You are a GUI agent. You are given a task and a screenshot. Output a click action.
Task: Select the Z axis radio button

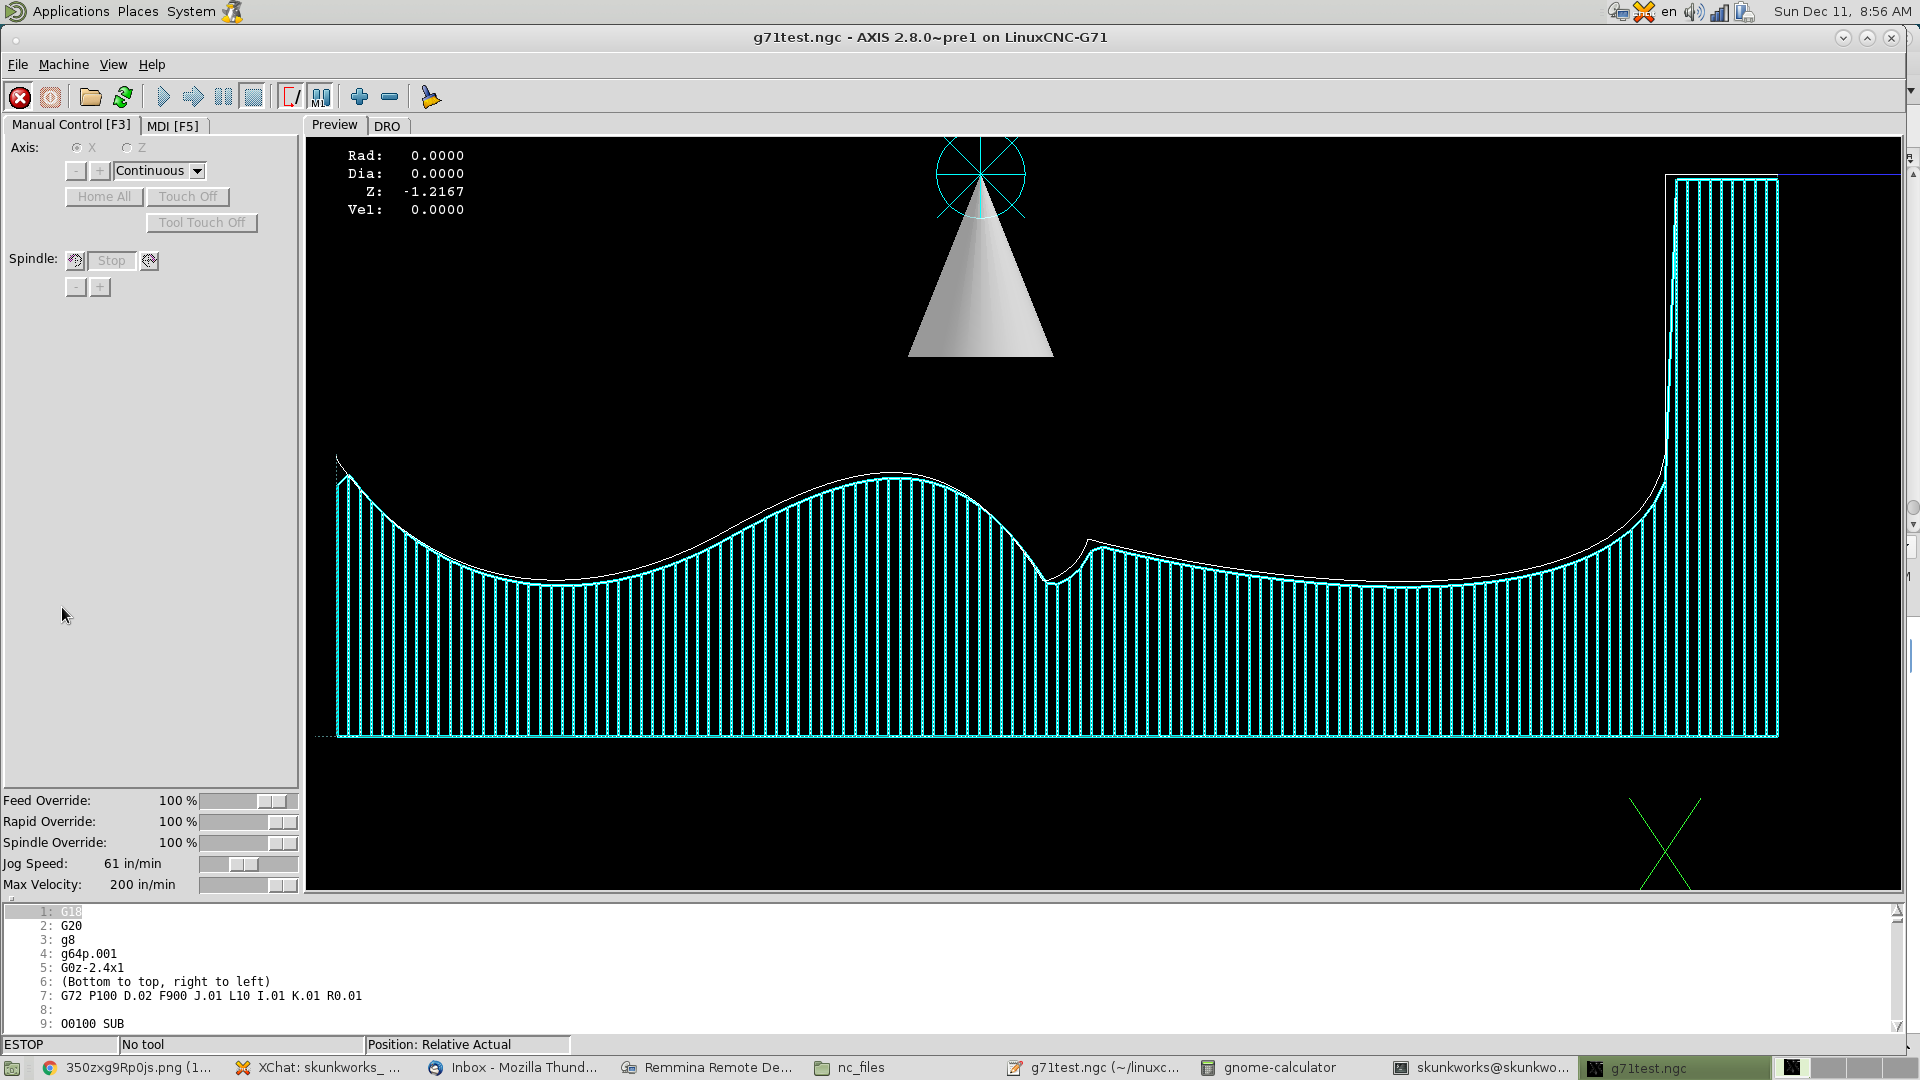point(133,148)
